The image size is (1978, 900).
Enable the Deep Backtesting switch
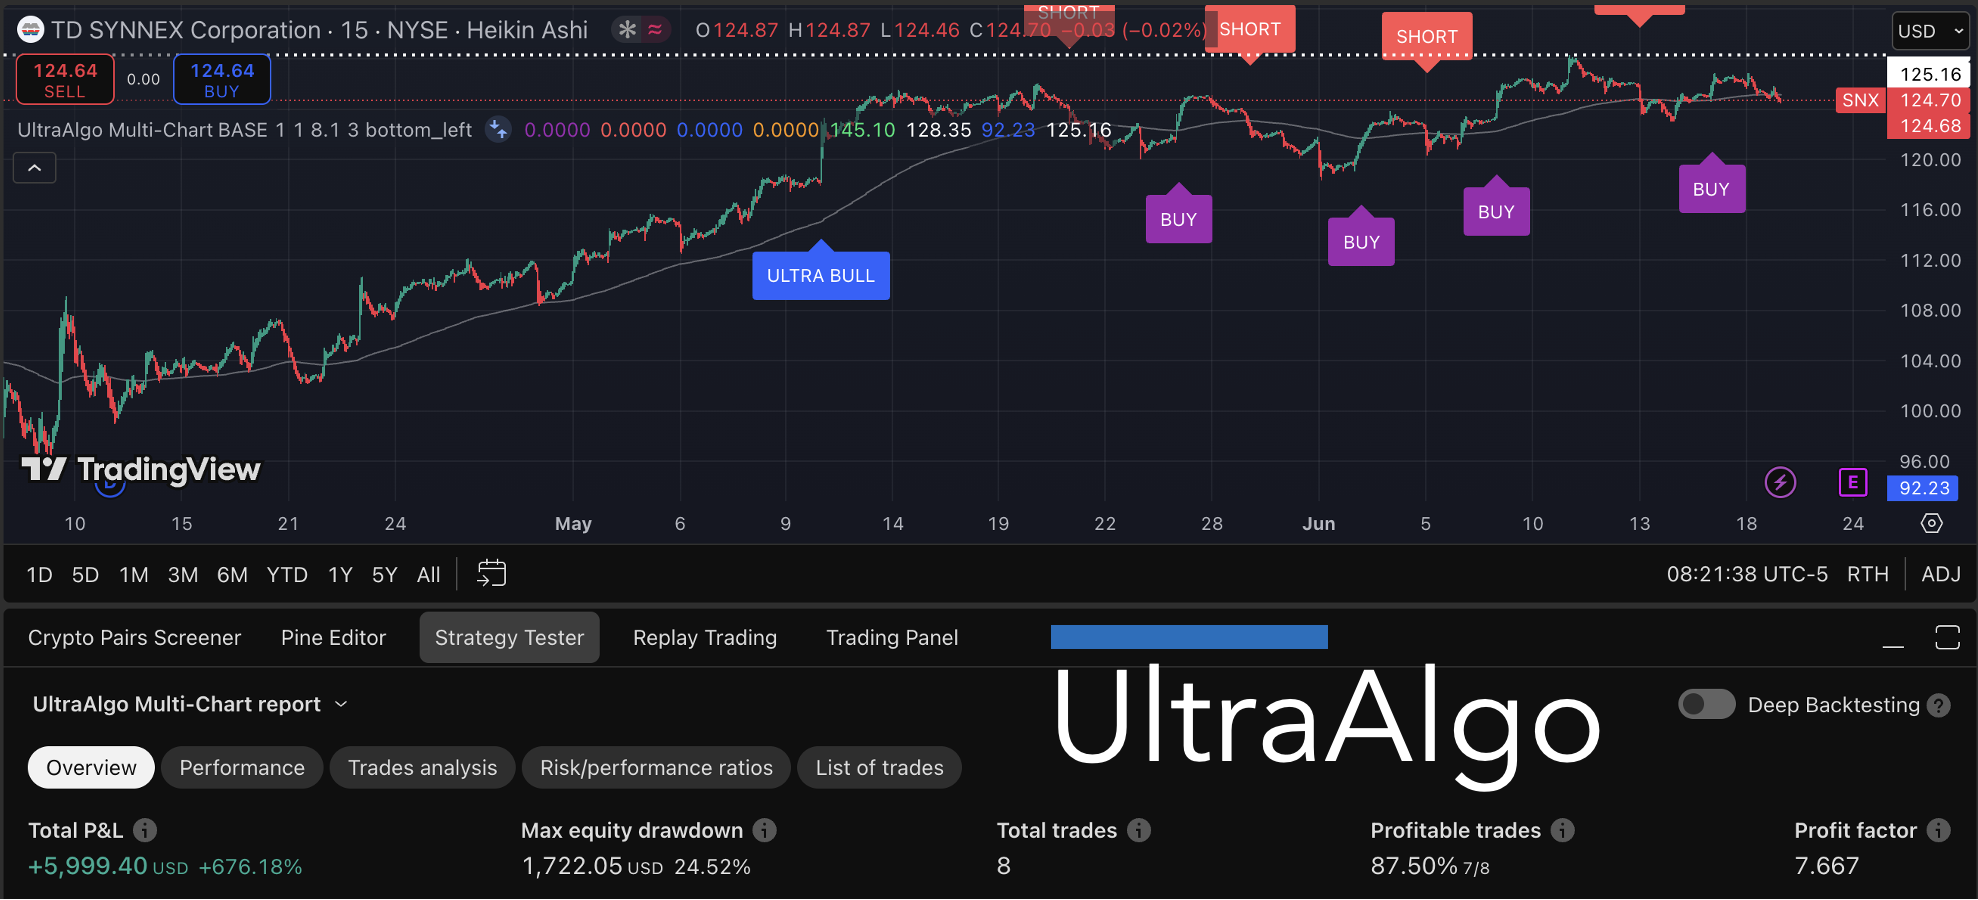click(1707, 704)
